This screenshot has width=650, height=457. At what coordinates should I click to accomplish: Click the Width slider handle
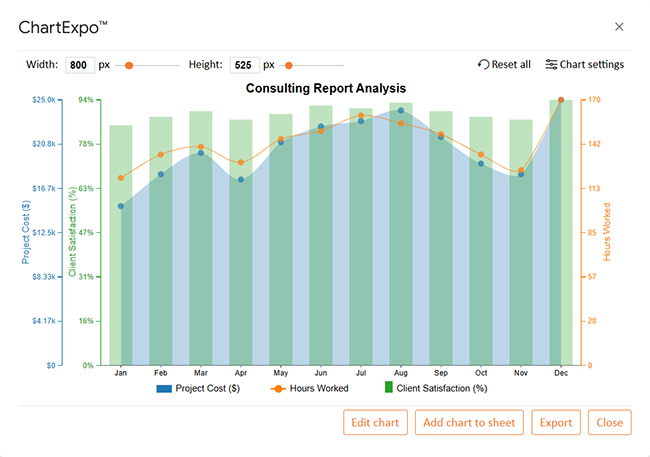129,65
